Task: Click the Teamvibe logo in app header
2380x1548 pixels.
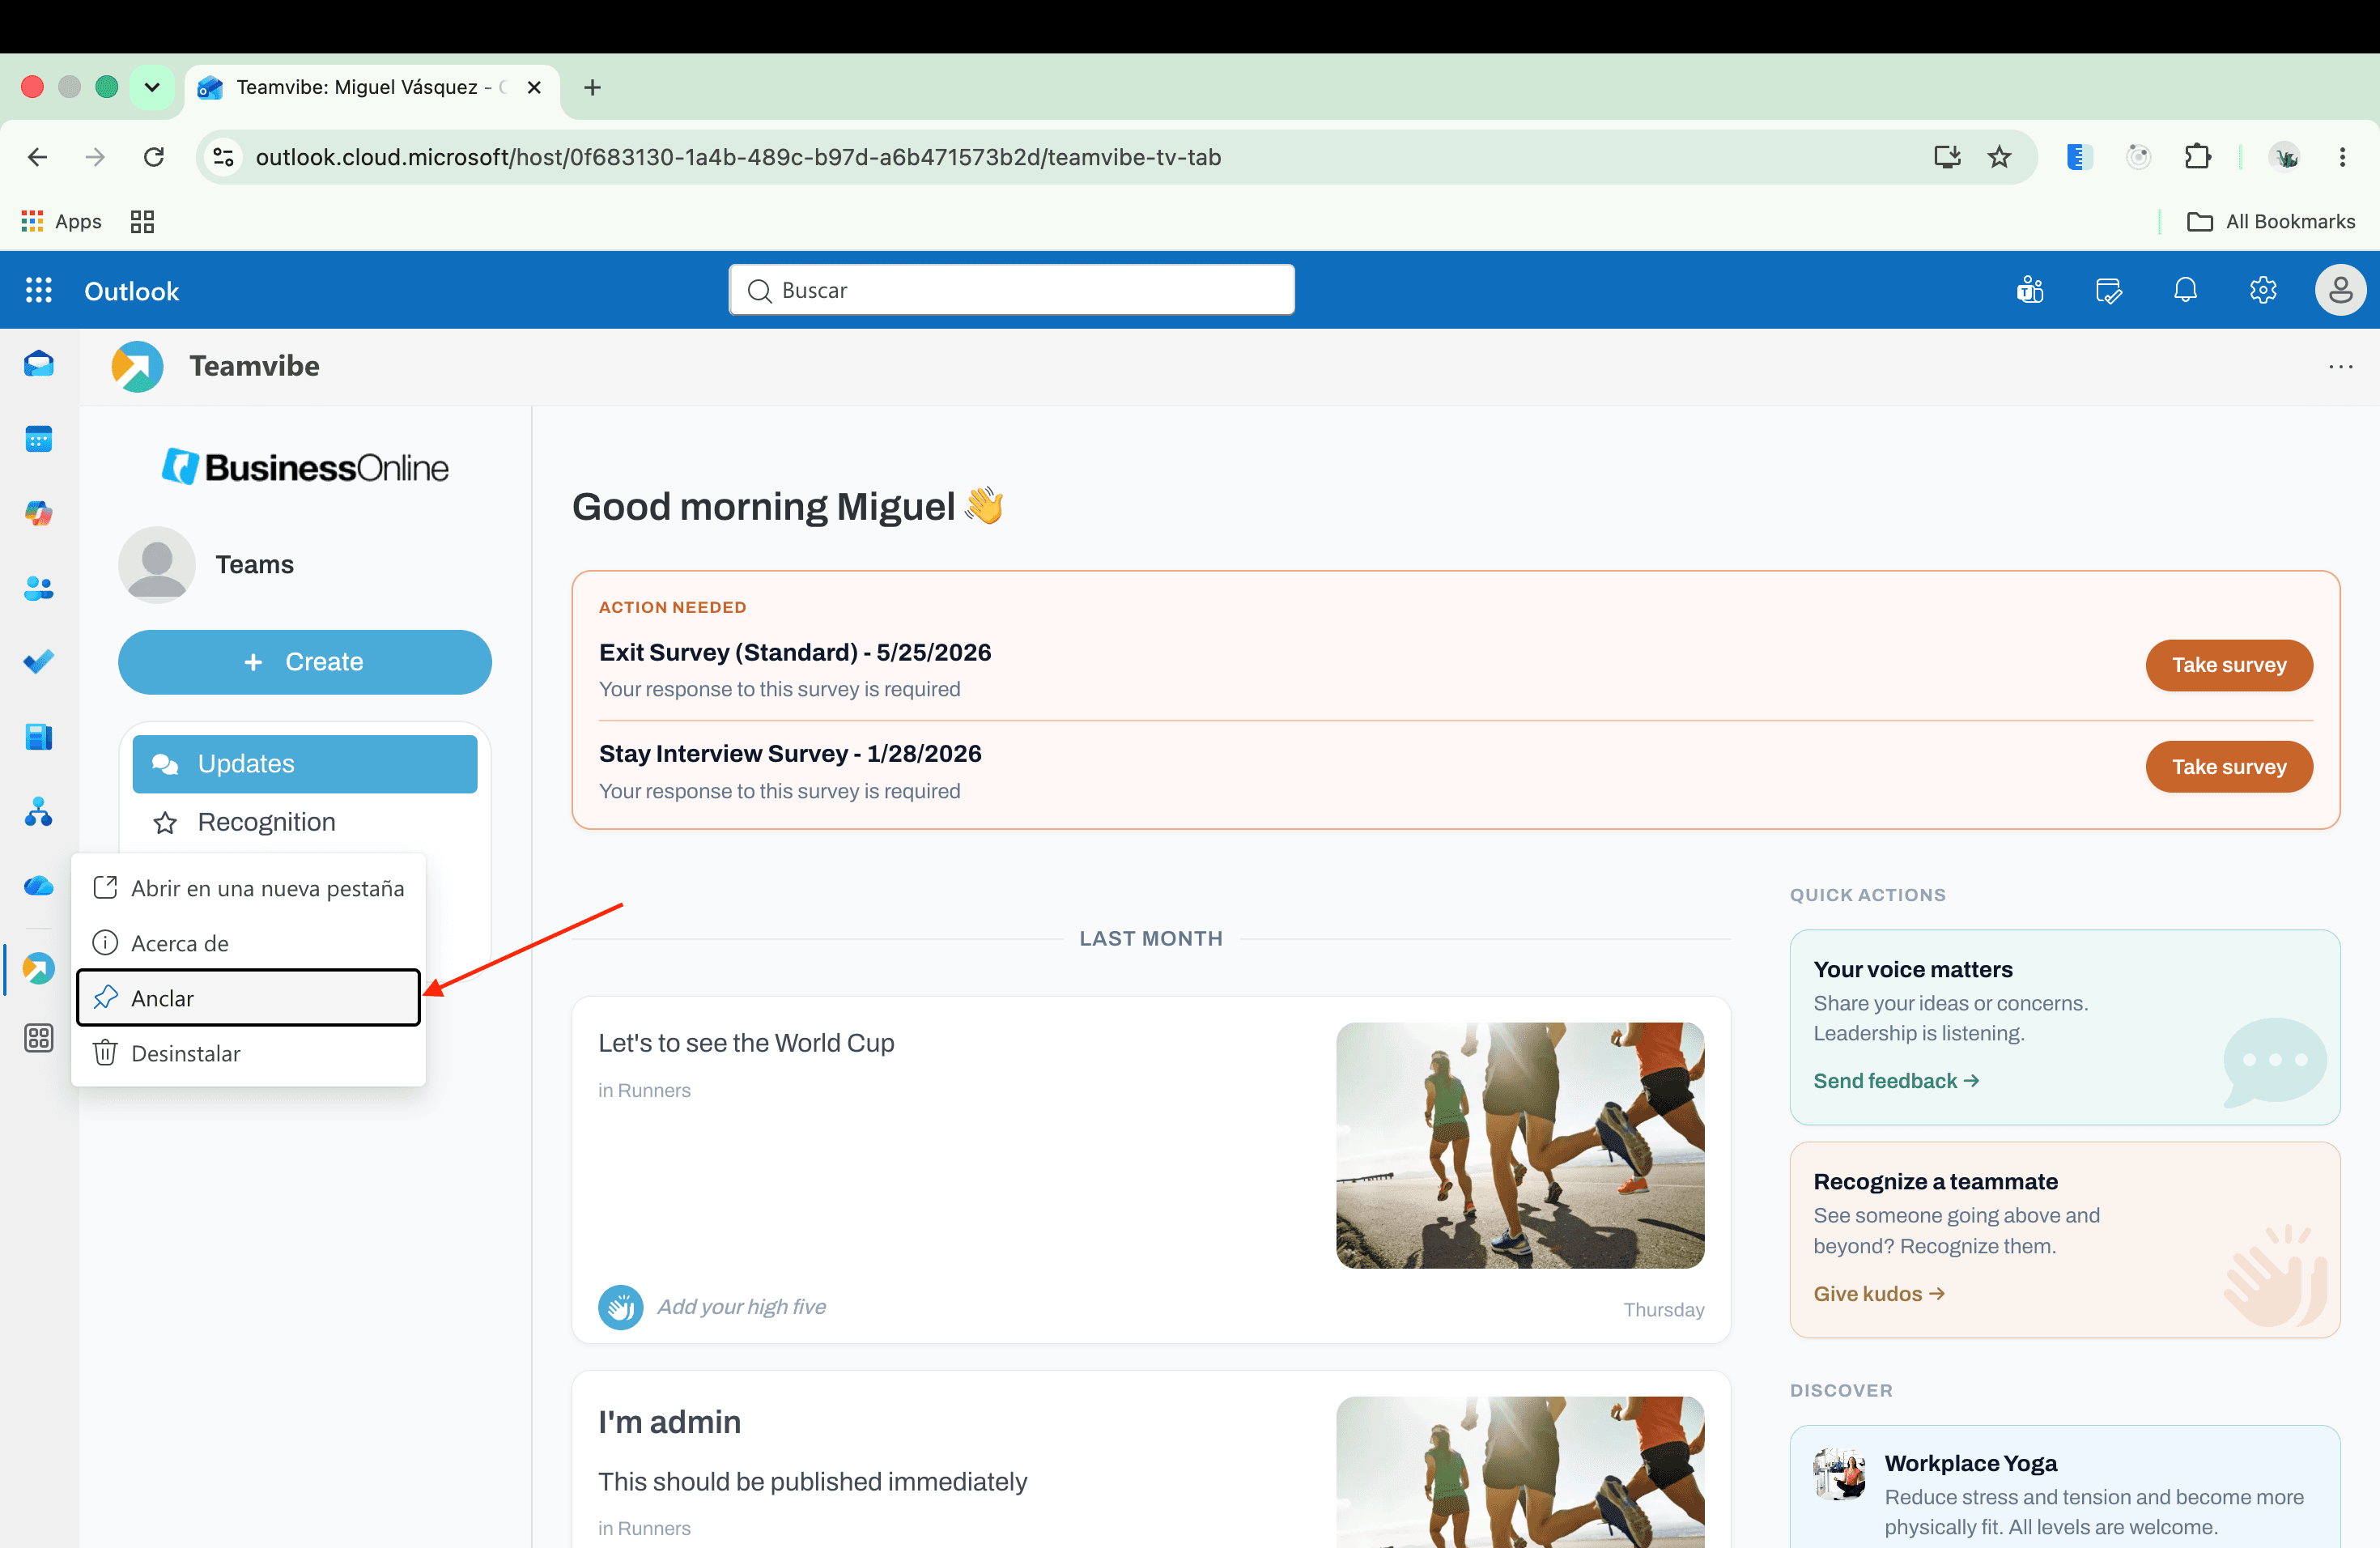Action: click(137, 366)
